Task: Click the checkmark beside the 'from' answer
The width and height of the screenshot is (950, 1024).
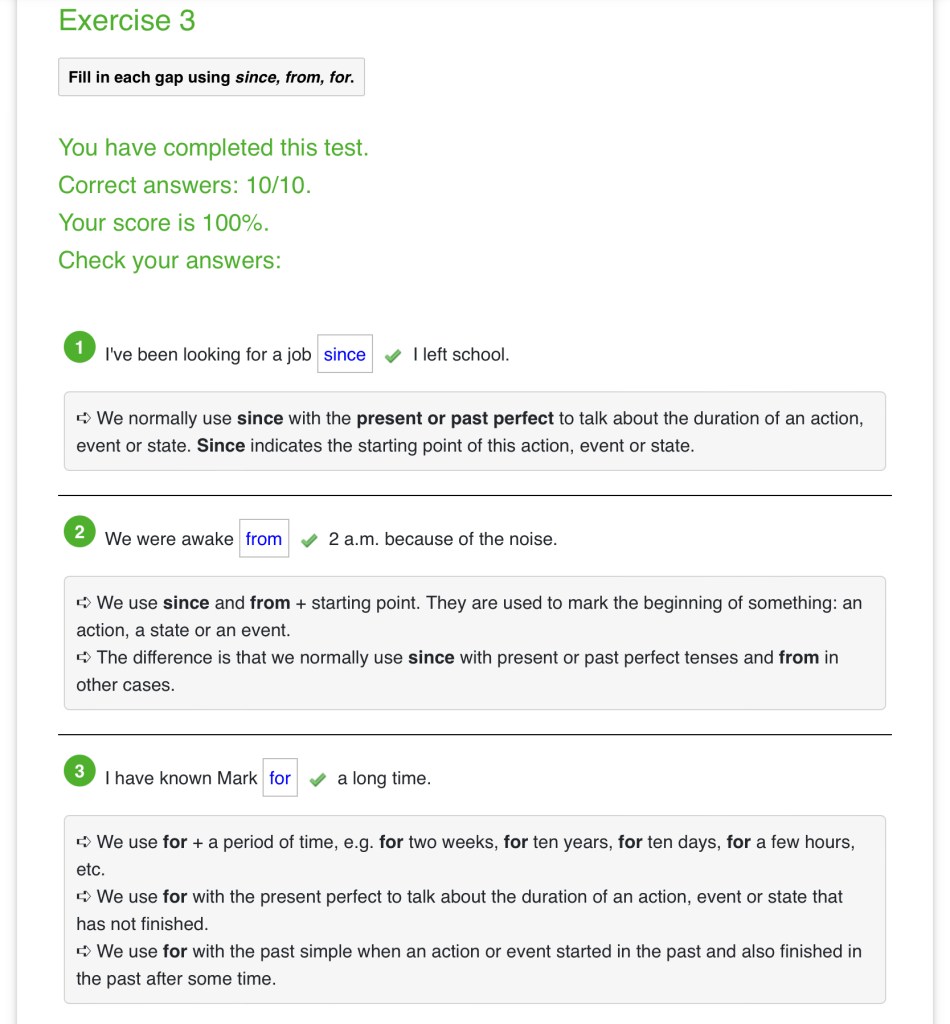Action: tap(309, 540)
